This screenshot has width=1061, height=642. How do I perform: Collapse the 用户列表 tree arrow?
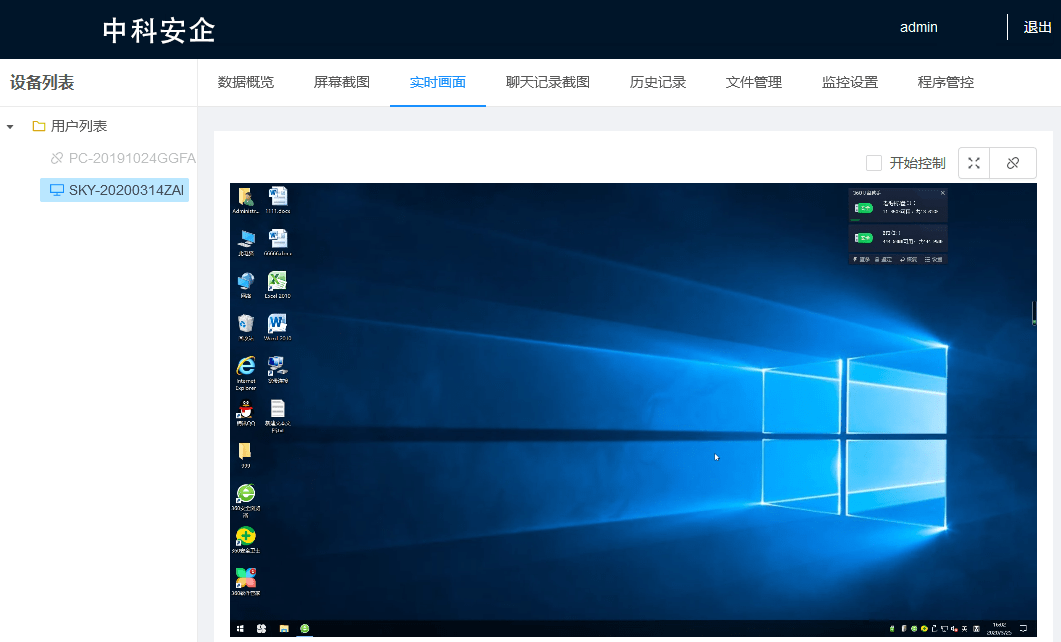[10, 127]
